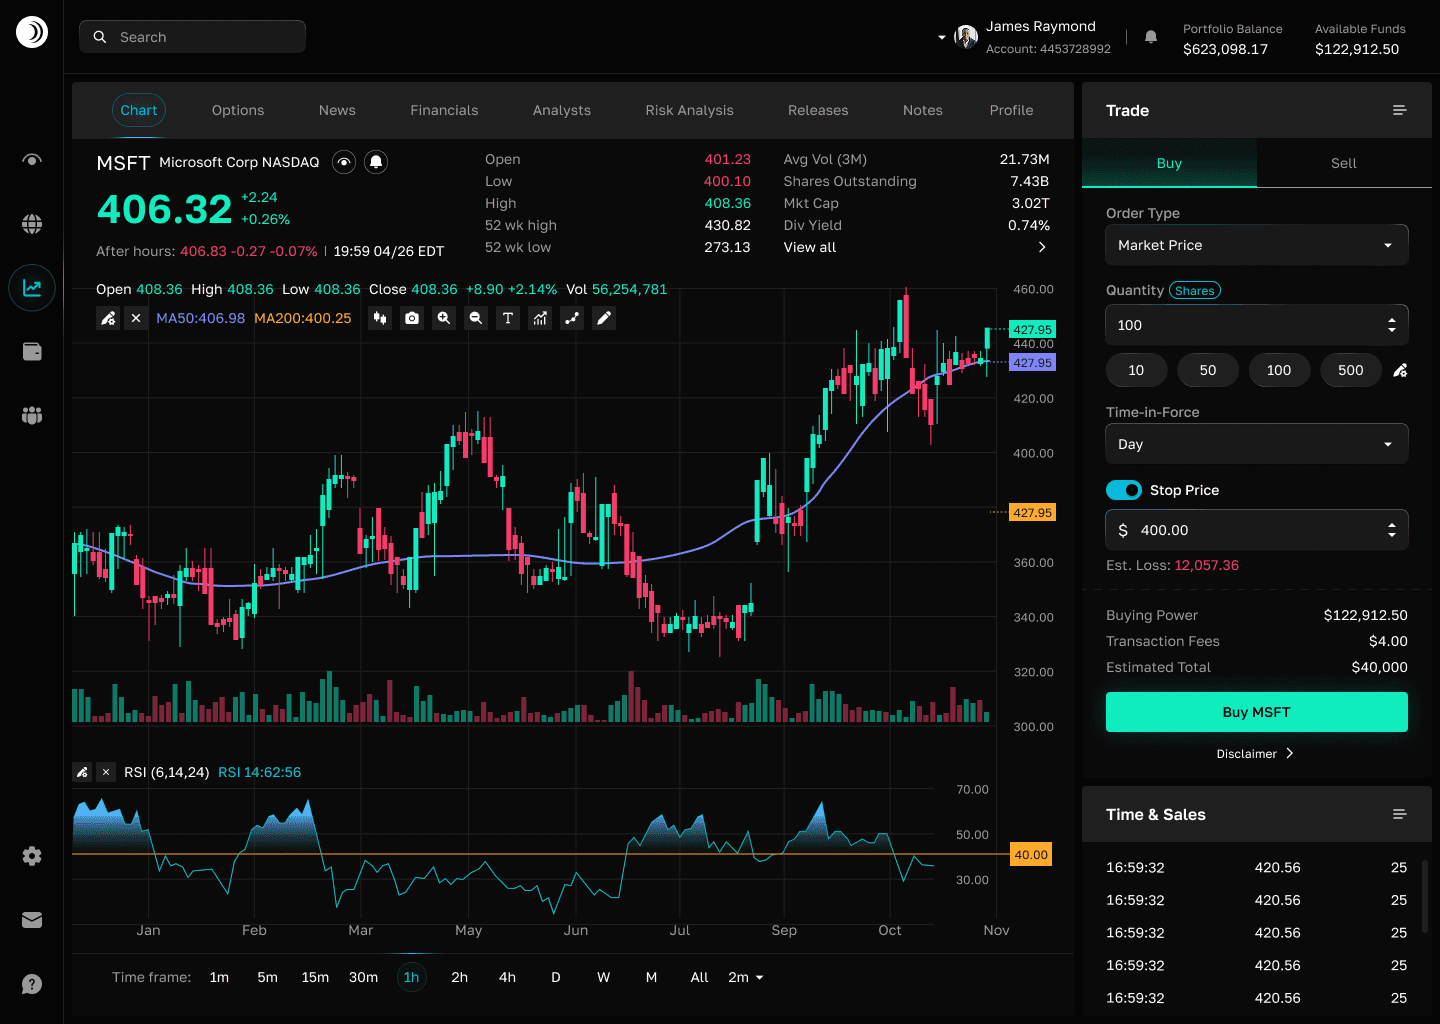
Task: Click the View all link for stock stats
Action: click(809, 247)
